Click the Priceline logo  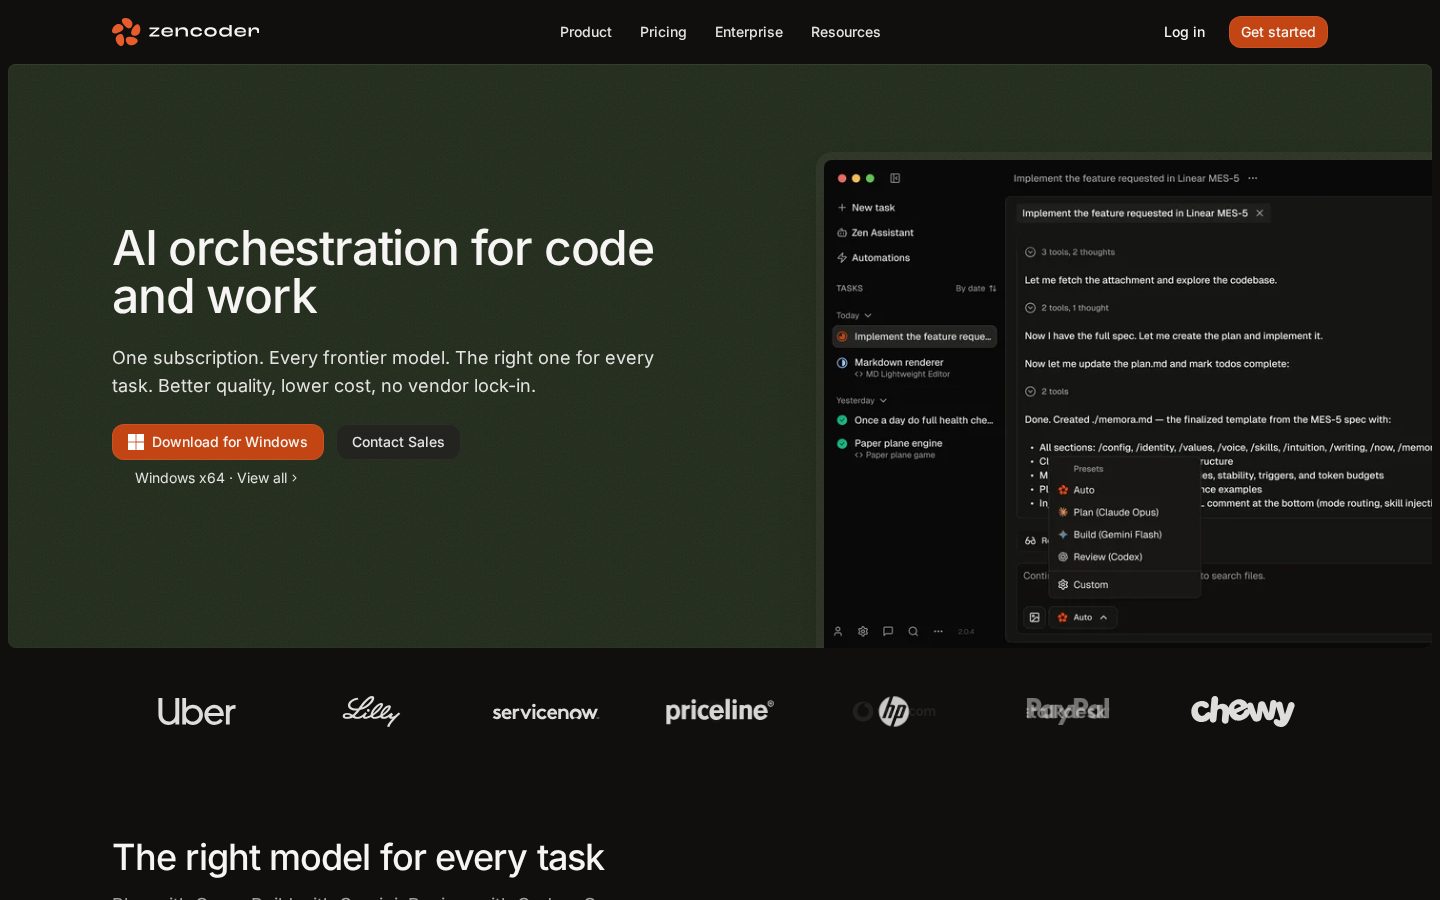coord(719,711)
